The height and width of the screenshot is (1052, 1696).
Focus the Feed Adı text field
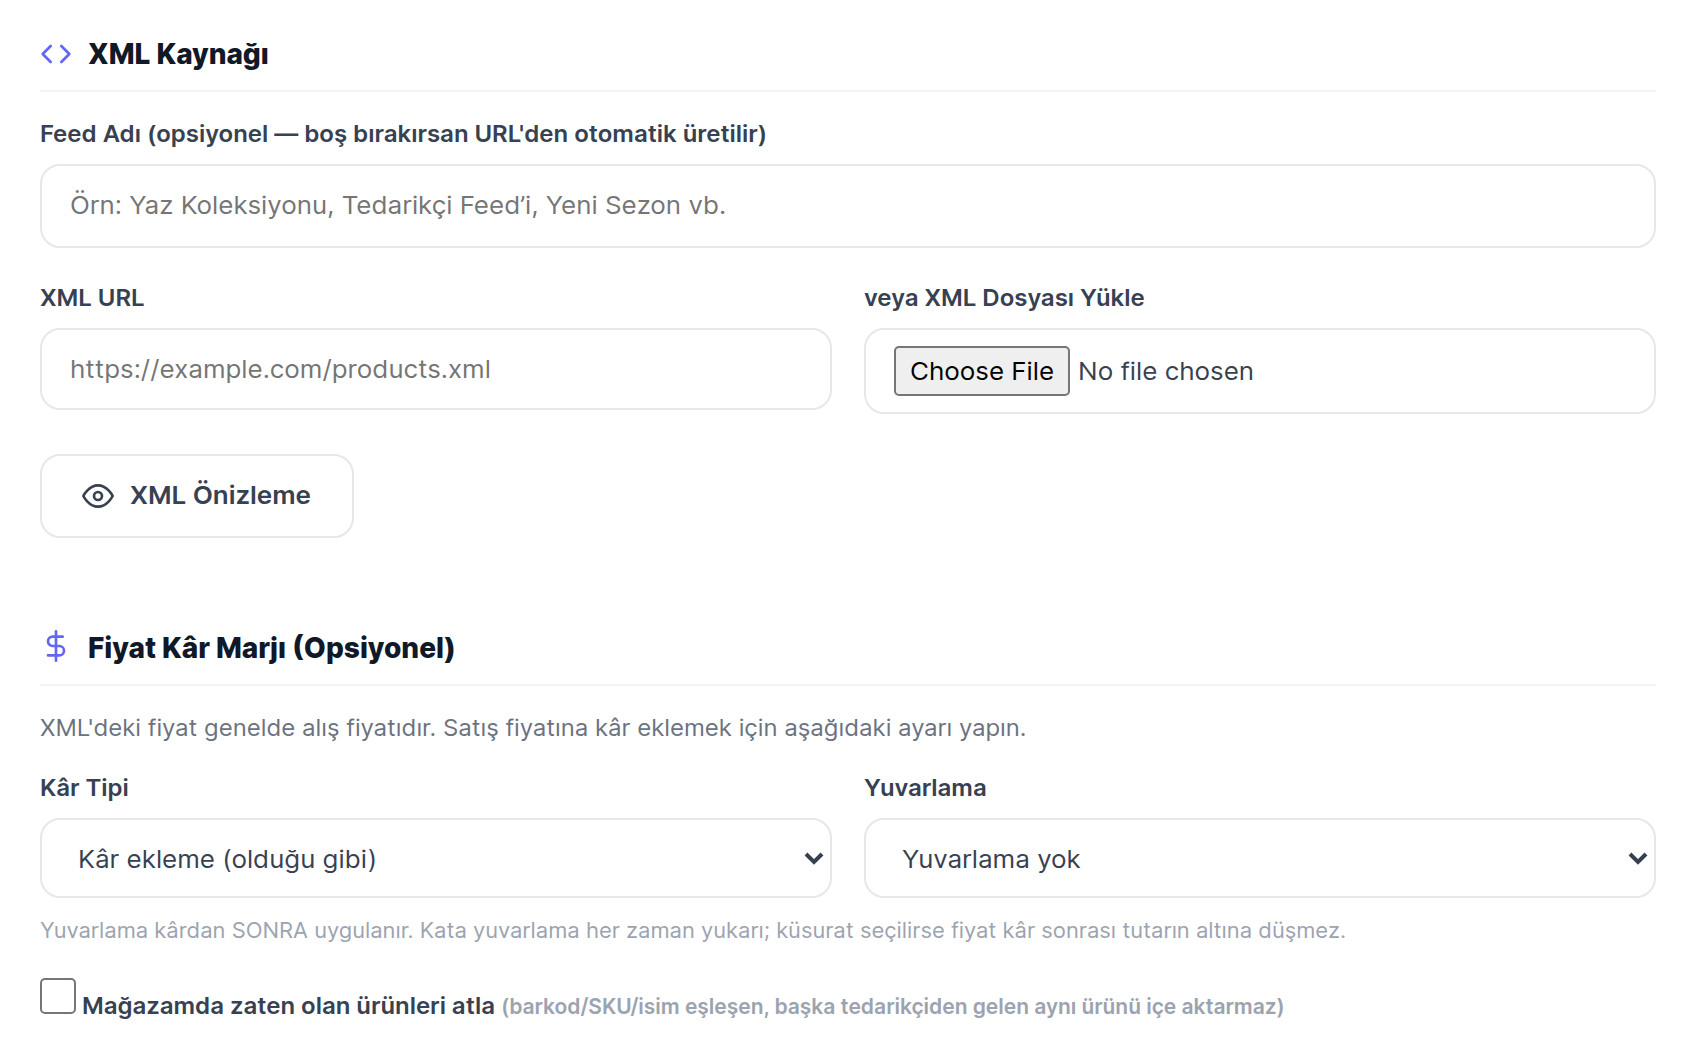coord(848,206)
